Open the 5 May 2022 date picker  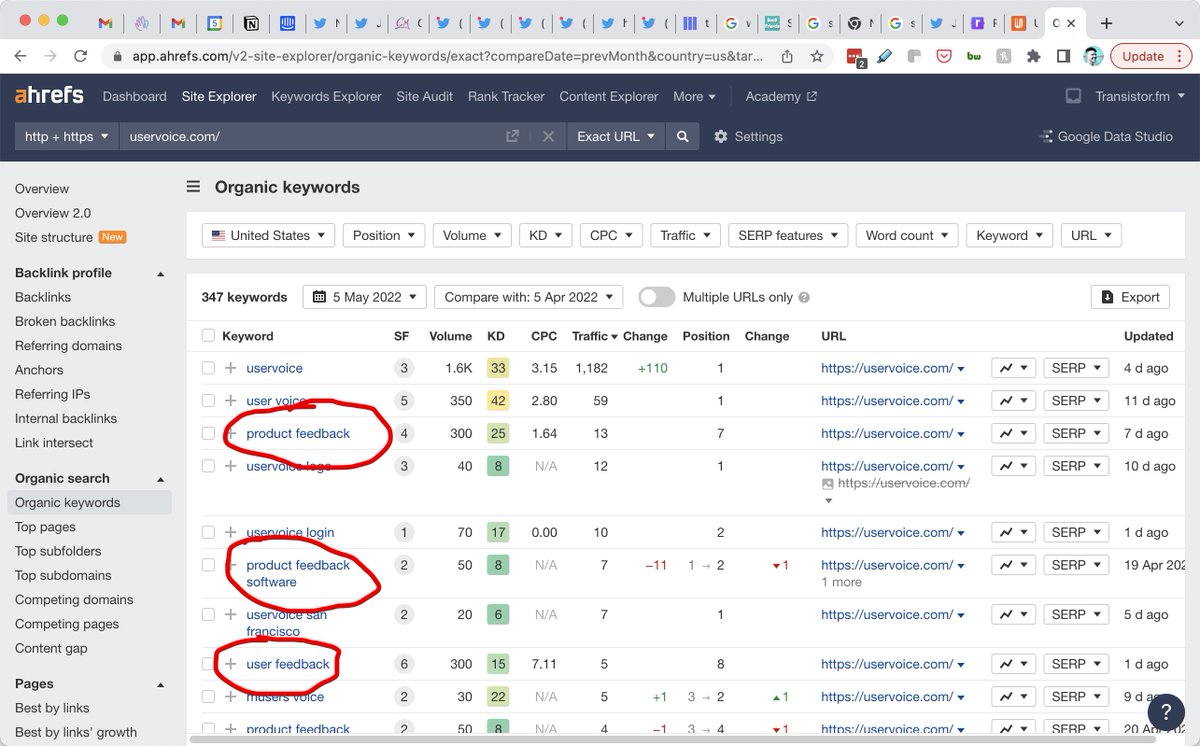click(365, 297)
